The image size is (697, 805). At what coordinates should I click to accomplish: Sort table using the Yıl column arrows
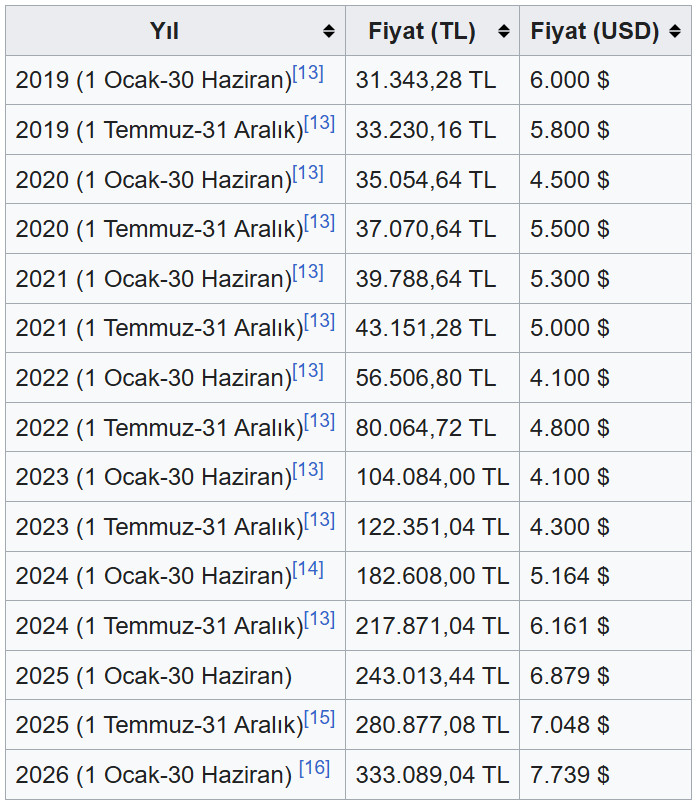coord(329,31)
